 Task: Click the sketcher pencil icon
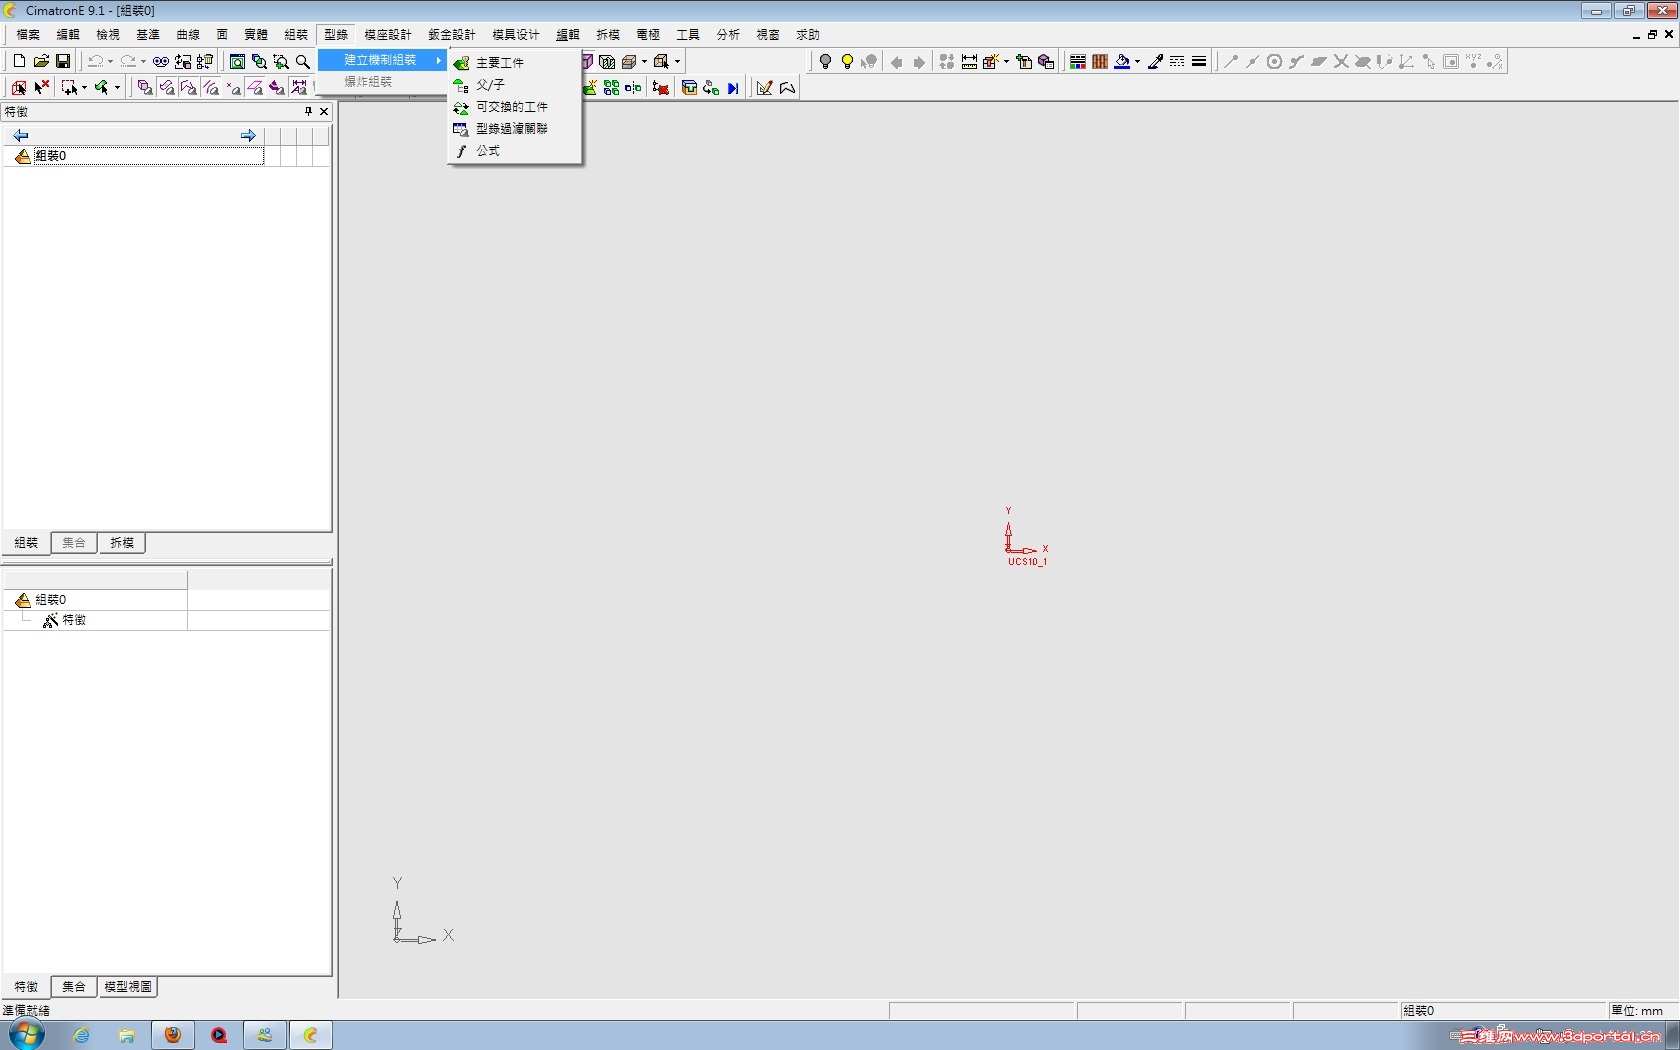(x=765, y=87)
